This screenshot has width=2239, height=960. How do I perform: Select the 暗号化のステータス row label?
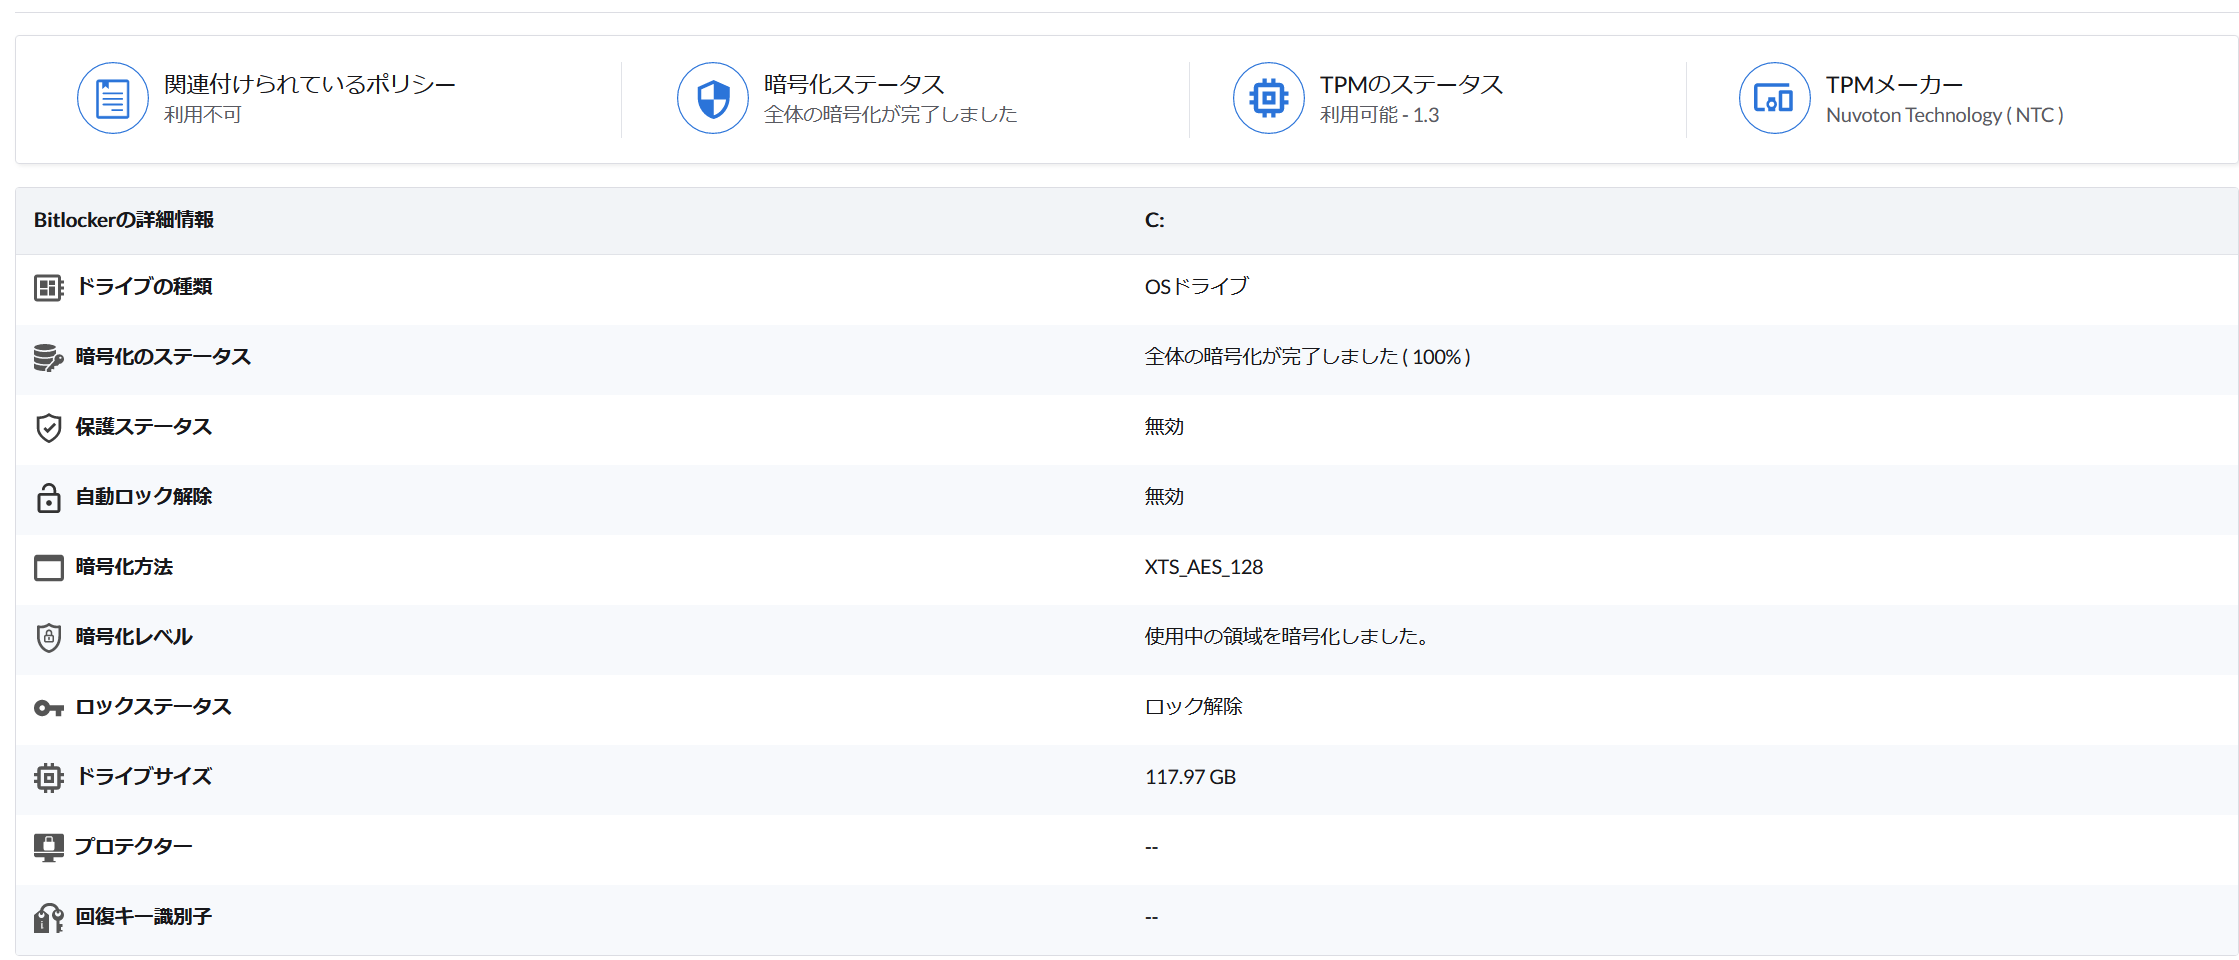[x=163, y=357]
